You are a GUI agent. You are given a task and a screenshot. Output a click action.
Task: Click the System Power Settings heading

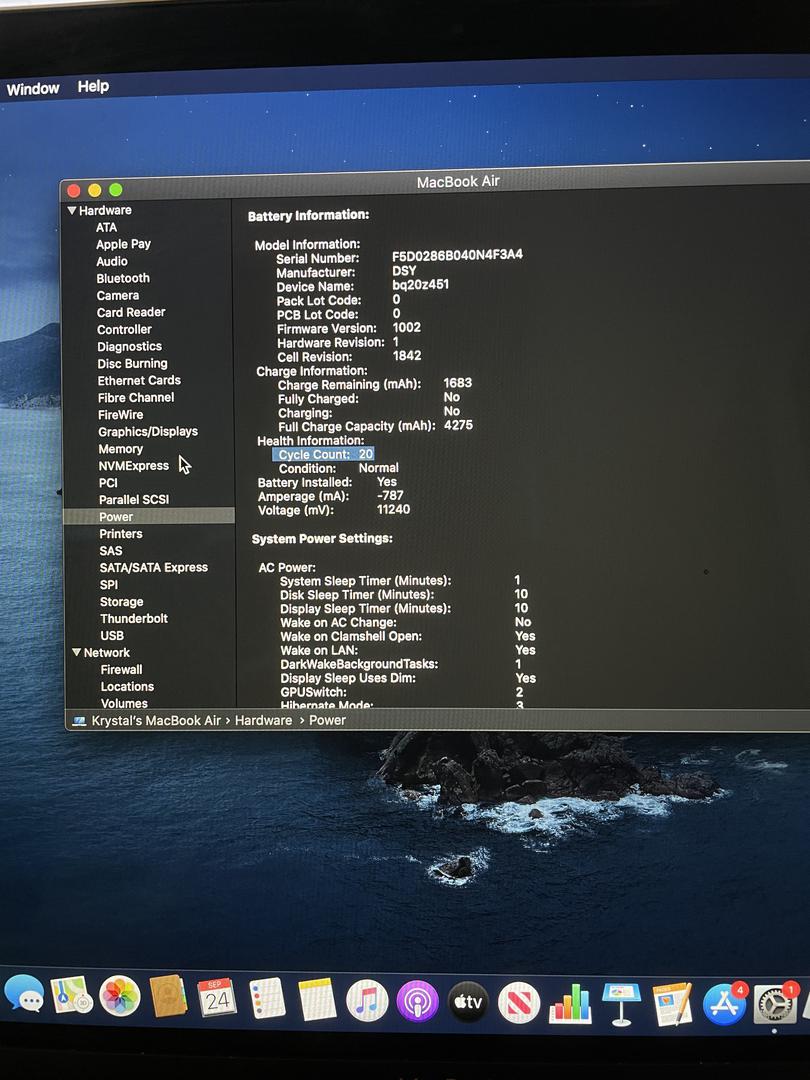pos(322,539)
